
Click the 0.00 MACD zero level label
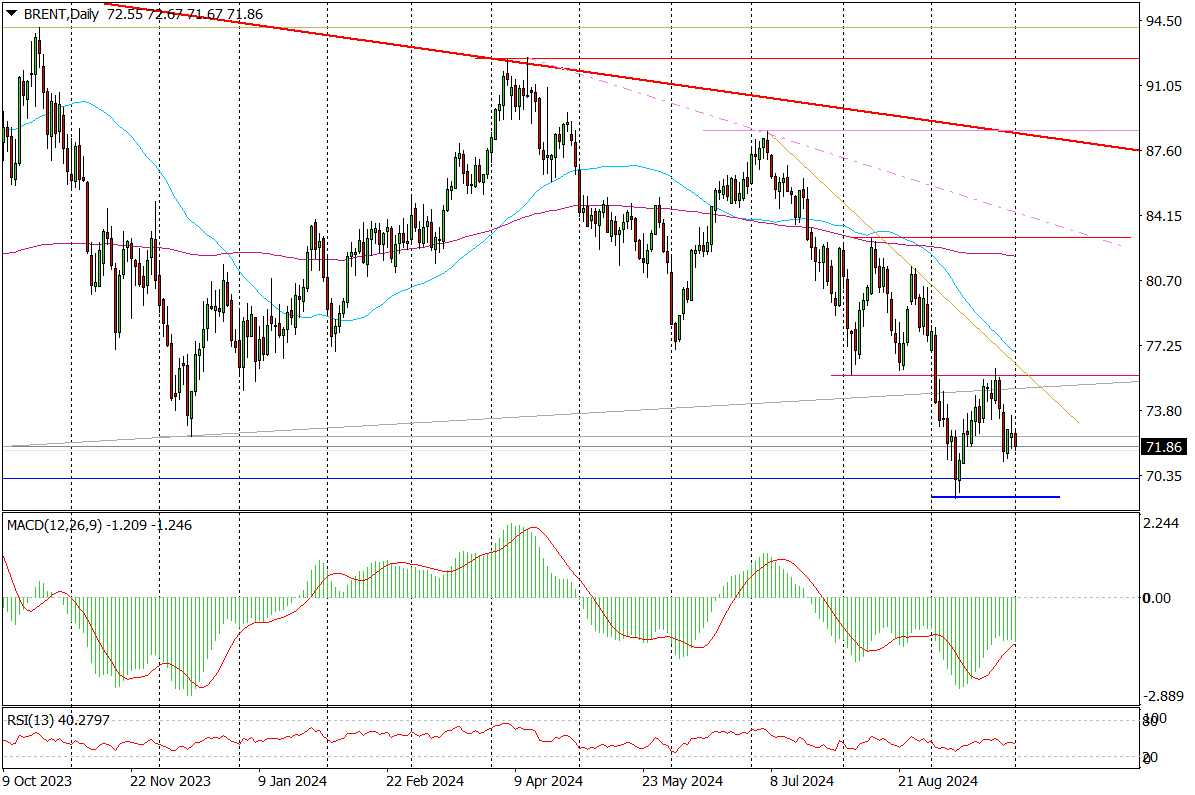1156,598
